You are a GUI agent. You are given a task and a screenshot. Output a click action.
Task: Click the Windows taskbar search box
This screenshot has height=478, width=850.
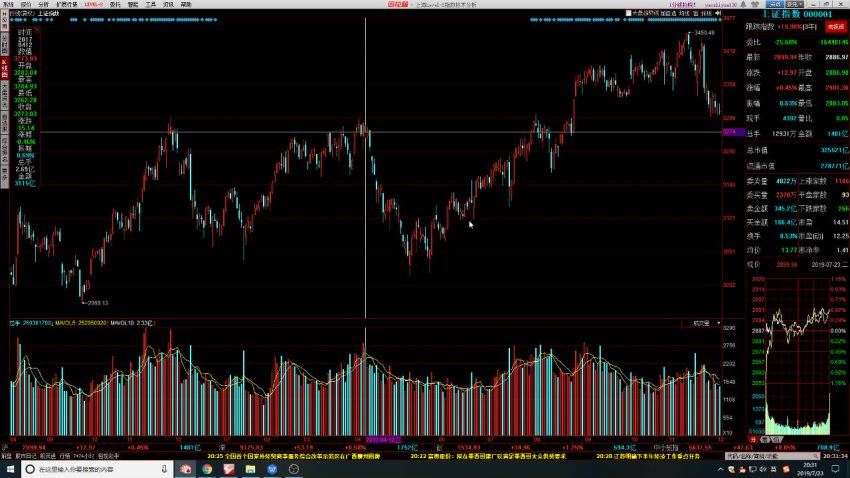98,469
